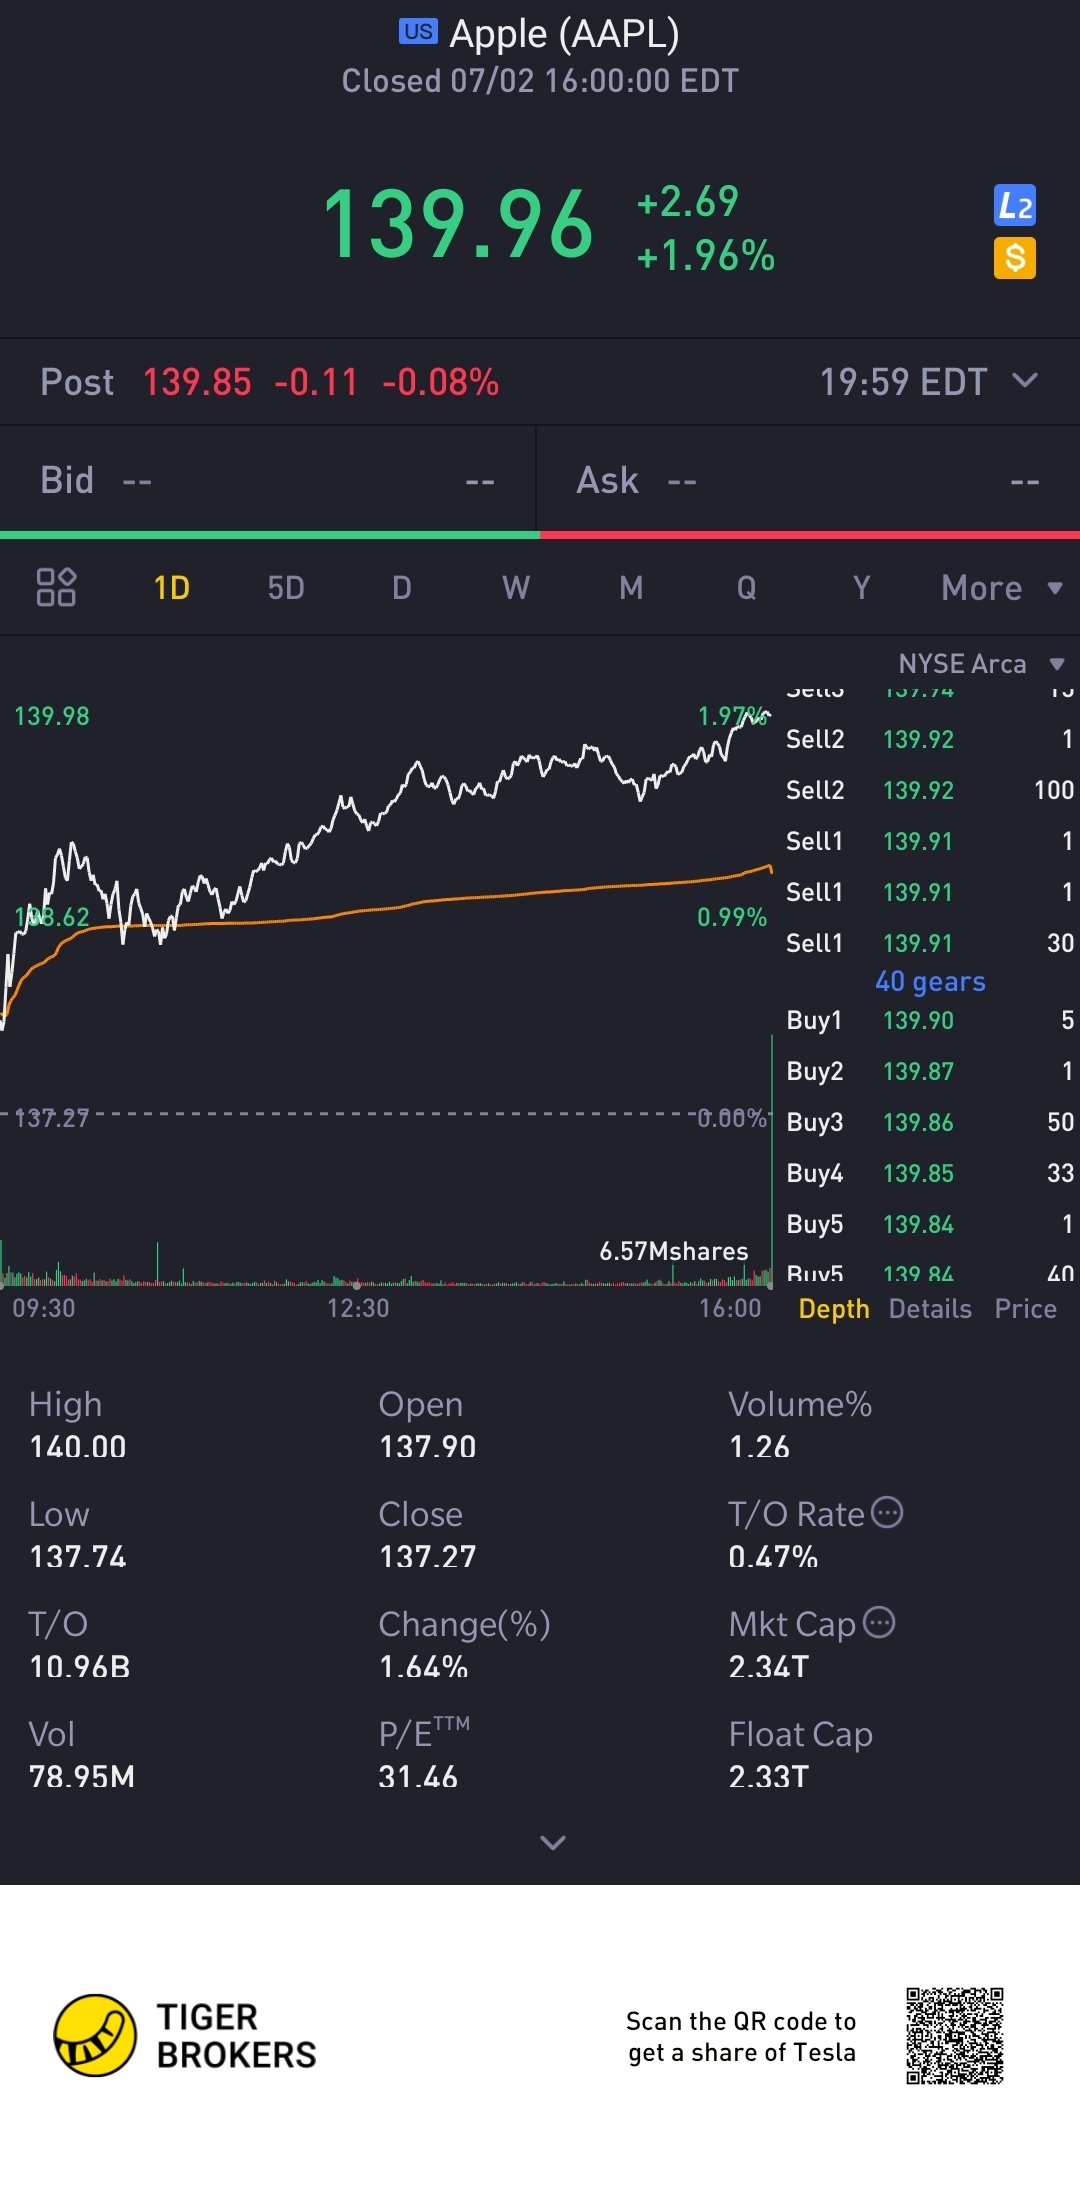The image size is (1080, 2187).
Task: Tap the info icon beside T/O Rate
Action: [887, 1513]
